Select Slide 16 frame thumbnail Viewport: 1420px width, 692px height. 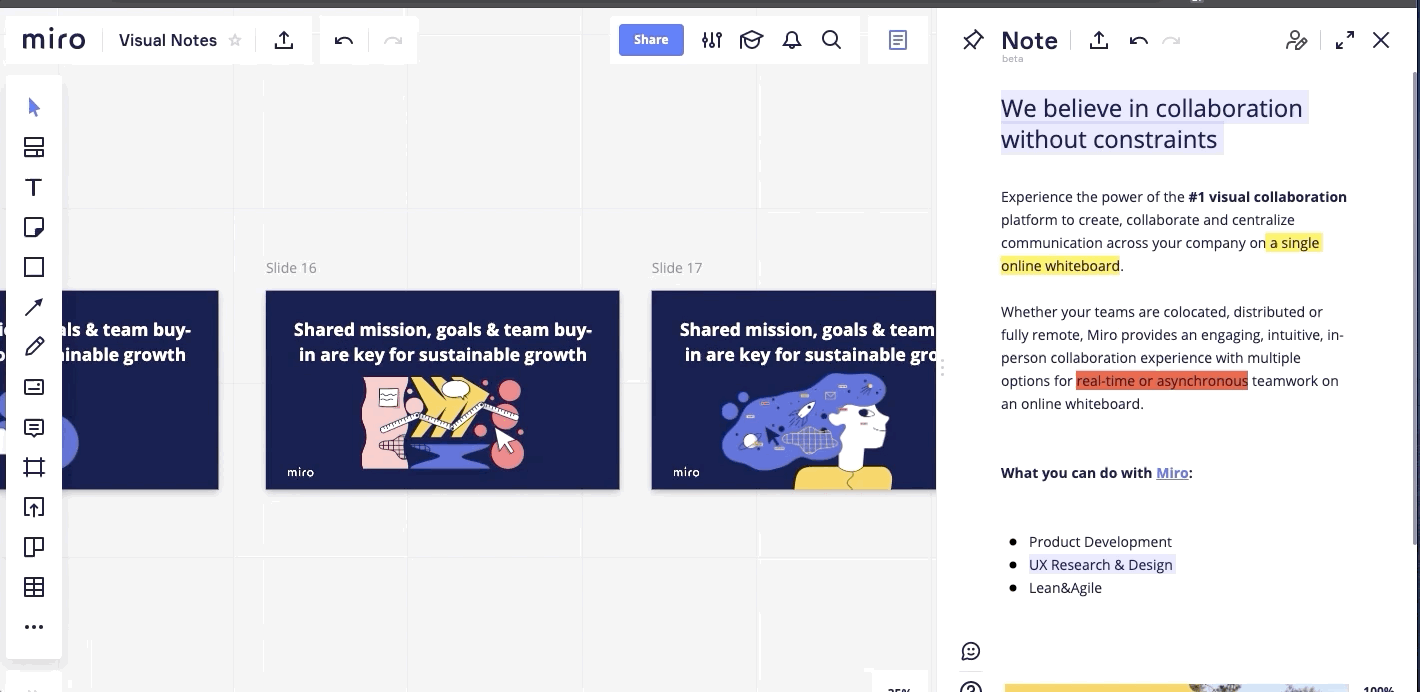442,390
